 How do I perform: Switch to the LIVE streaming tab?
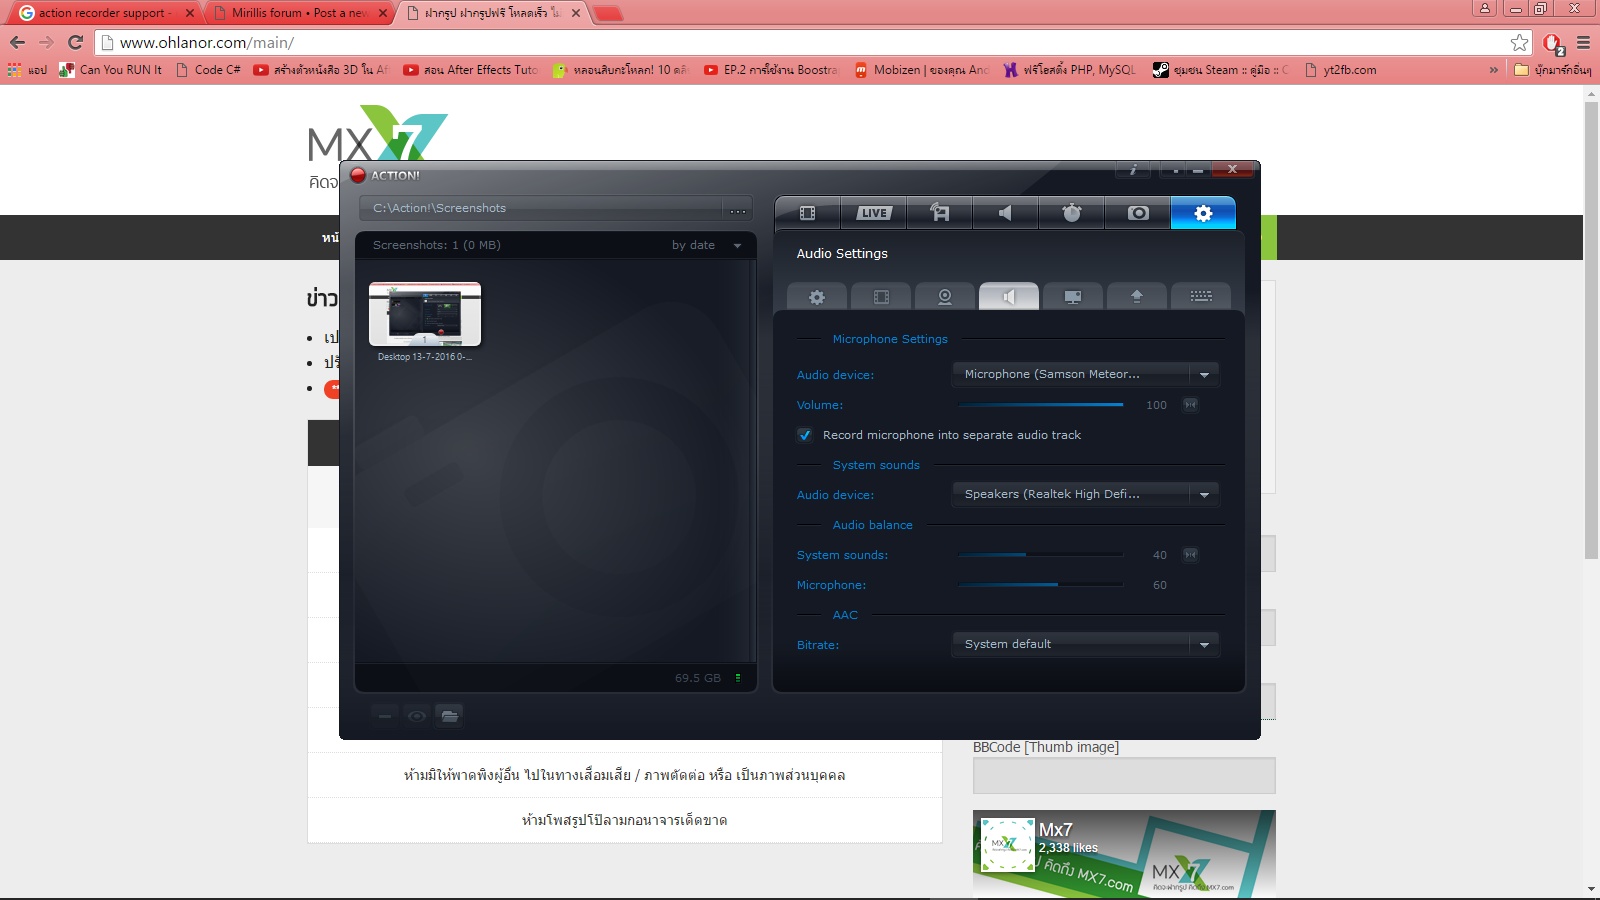click(x=874, y=213)
